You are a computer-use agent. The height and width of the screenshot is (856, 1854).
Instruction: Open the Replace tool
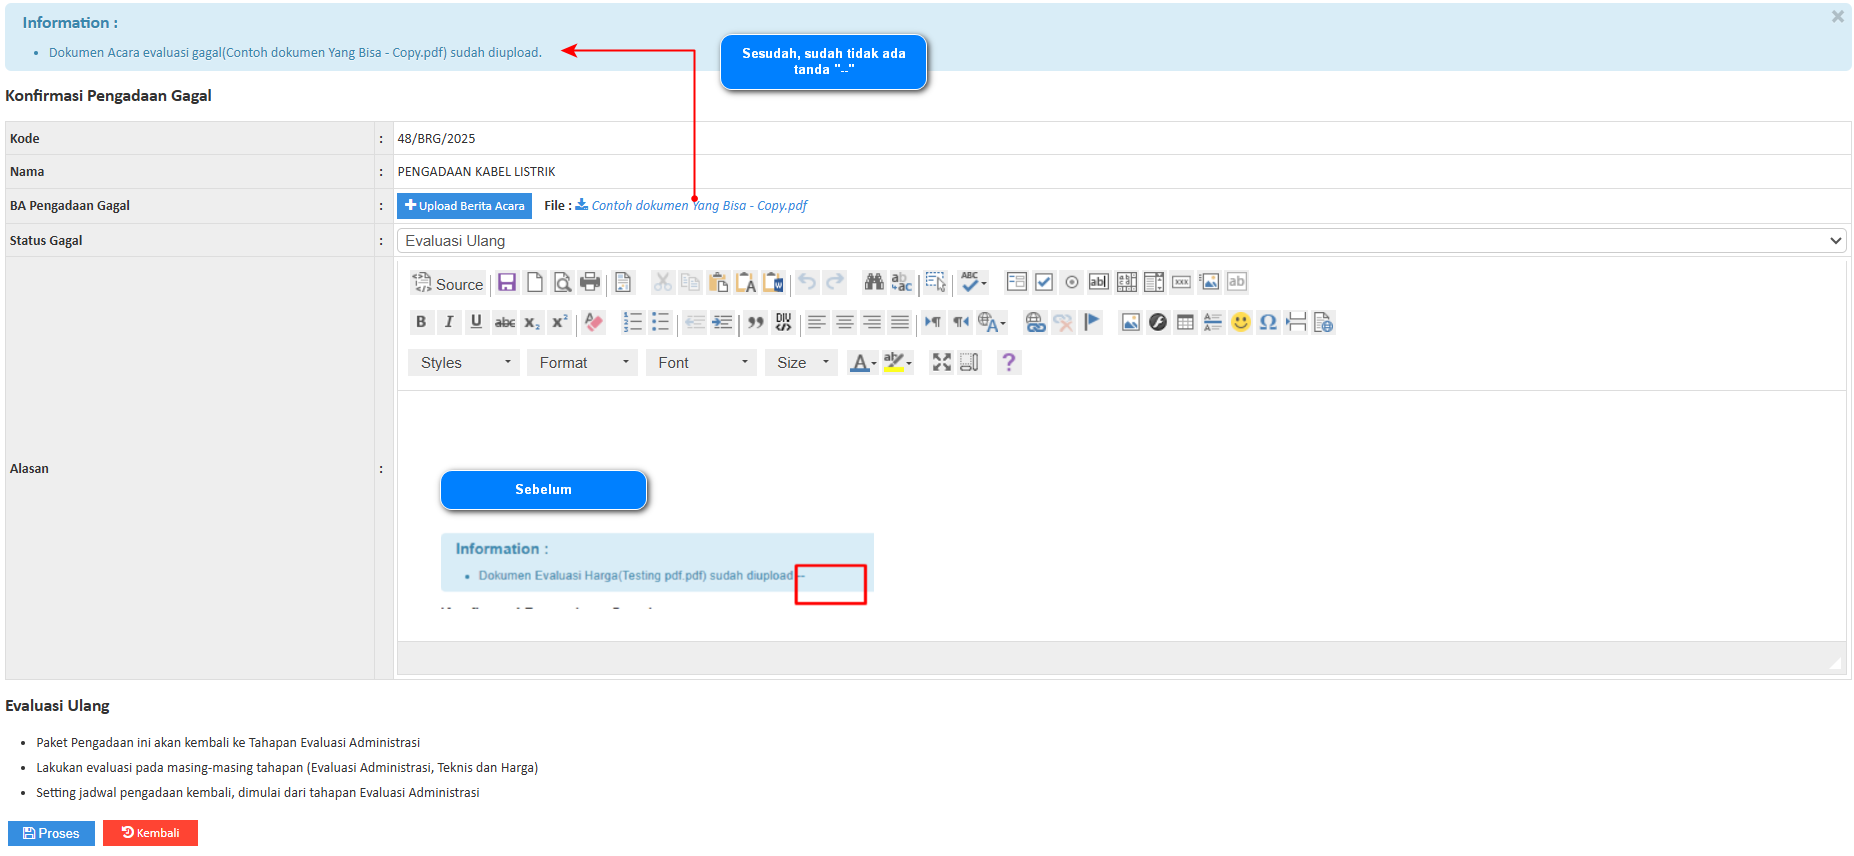point(902,283)
